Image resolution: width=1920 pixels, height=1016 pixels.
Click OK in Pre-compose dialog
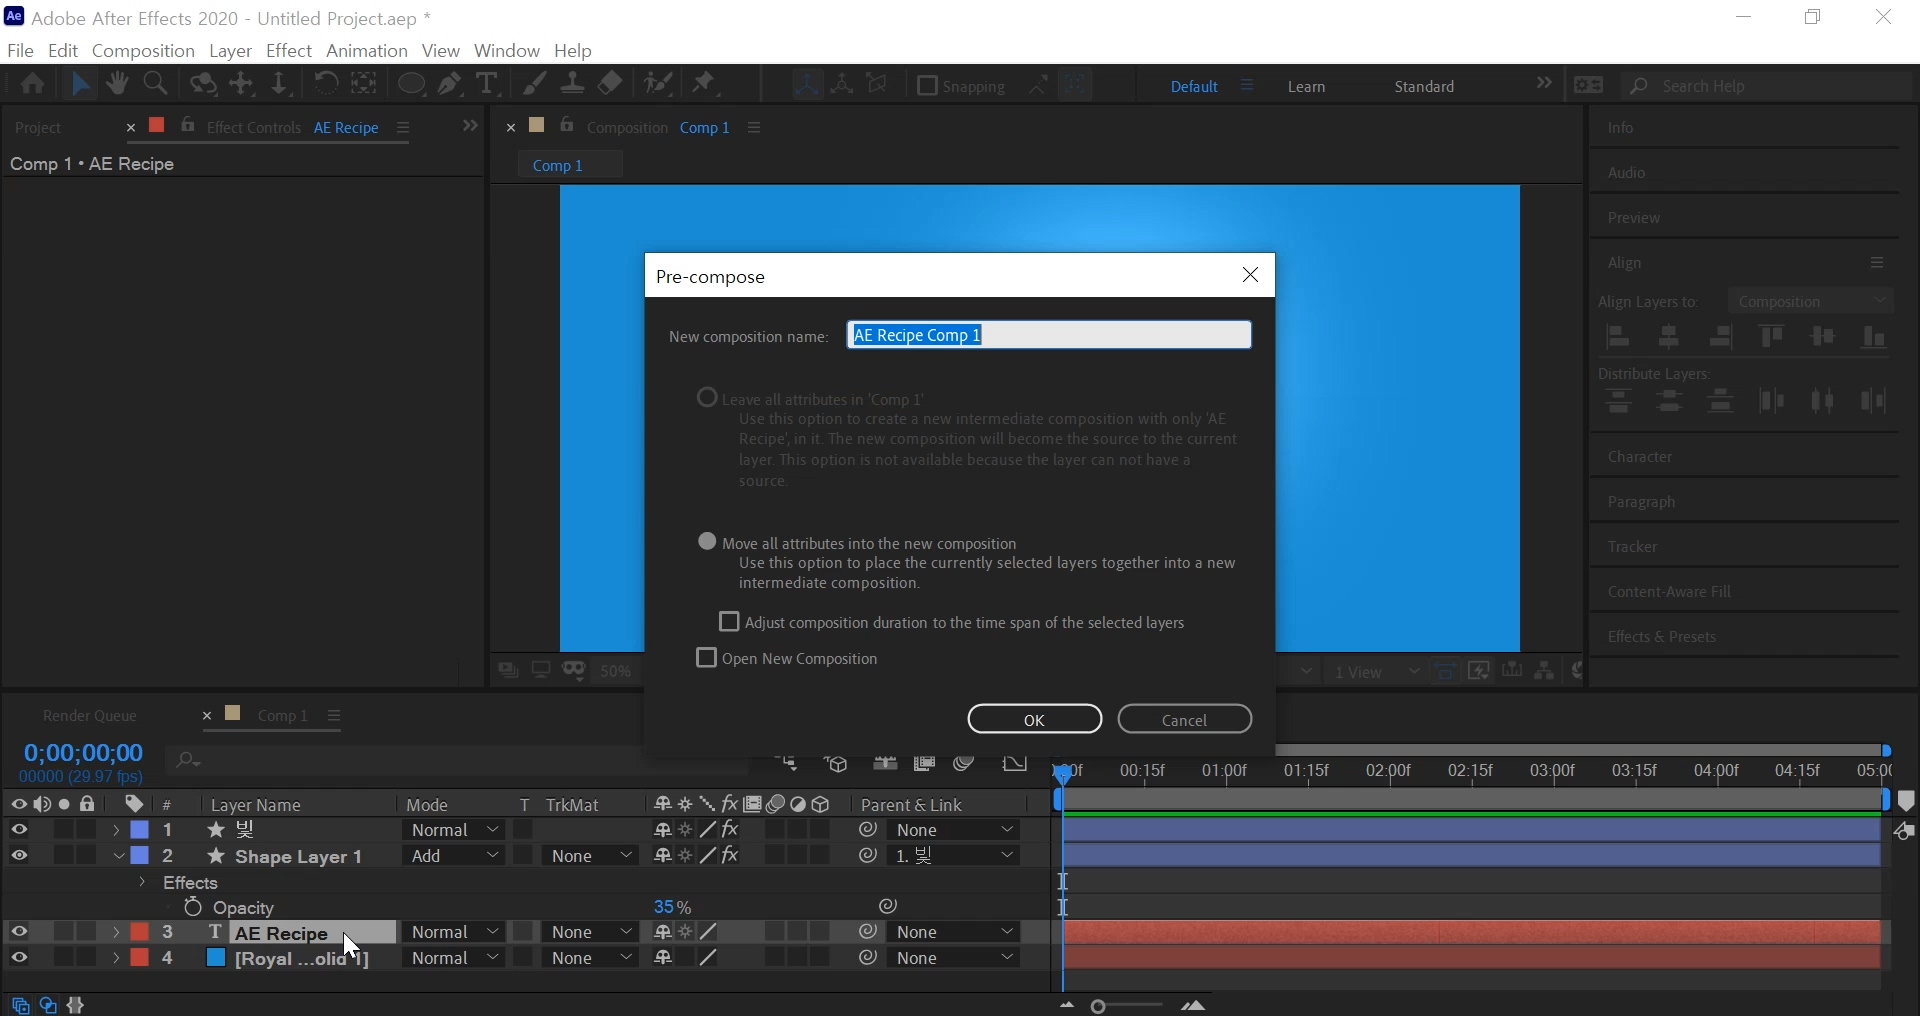[x=1035, y=719]
